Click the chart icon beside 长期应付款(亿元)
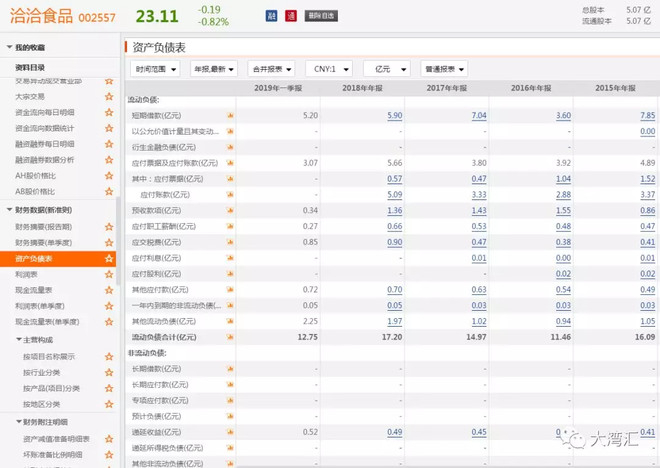Screen dimensions: 660x468 point(230,385)
